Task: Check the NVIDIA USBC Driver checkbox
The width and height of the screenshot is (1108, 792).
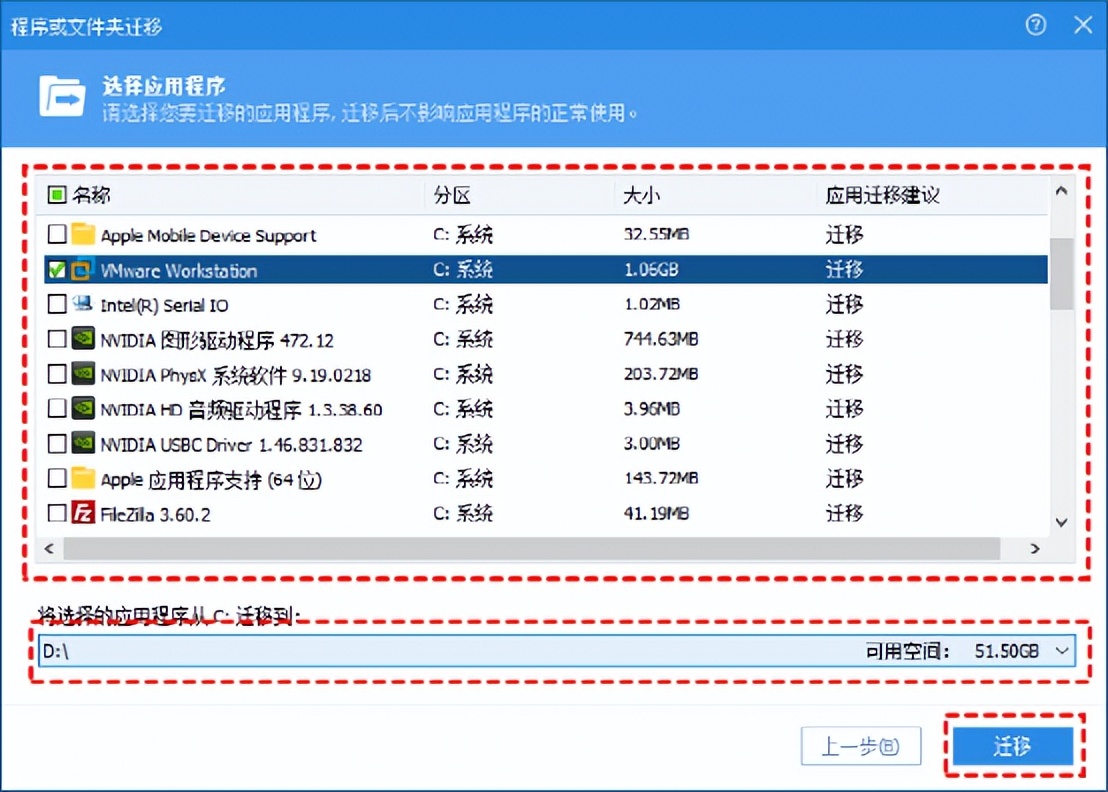Action: point(58,444)
